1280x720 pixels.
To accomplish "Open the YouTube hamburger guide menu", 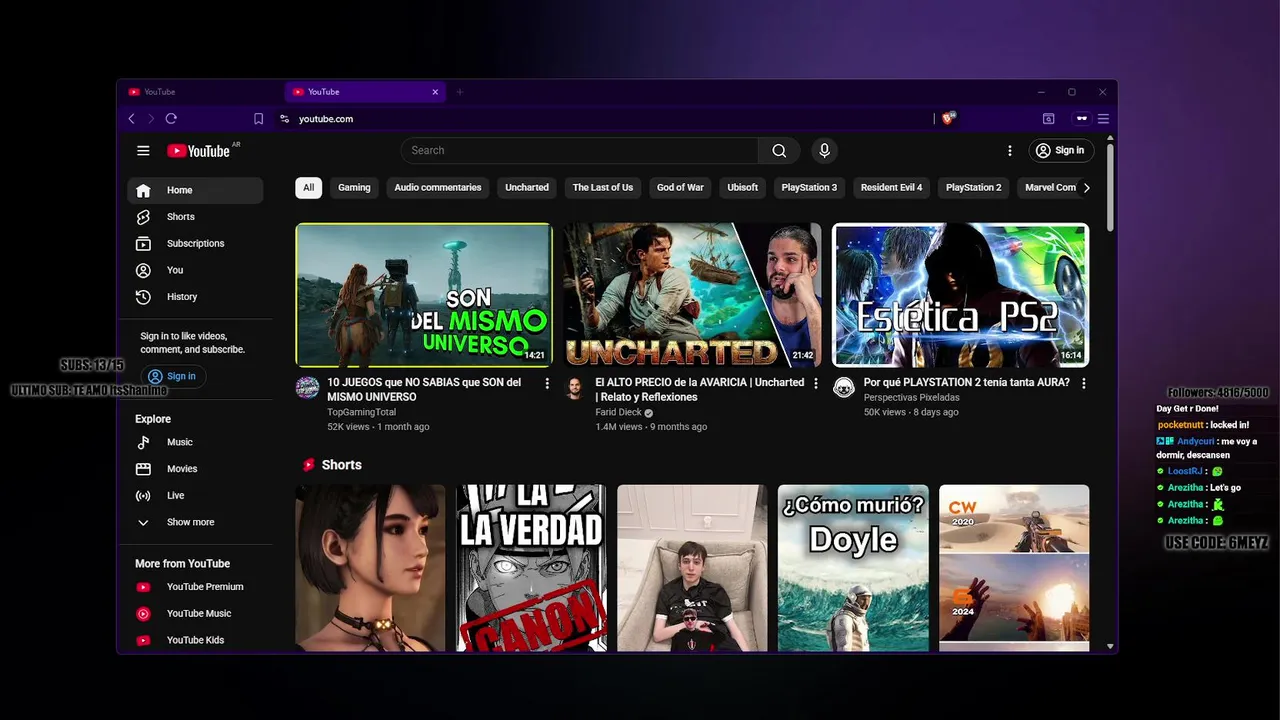I will click(143, 151).
